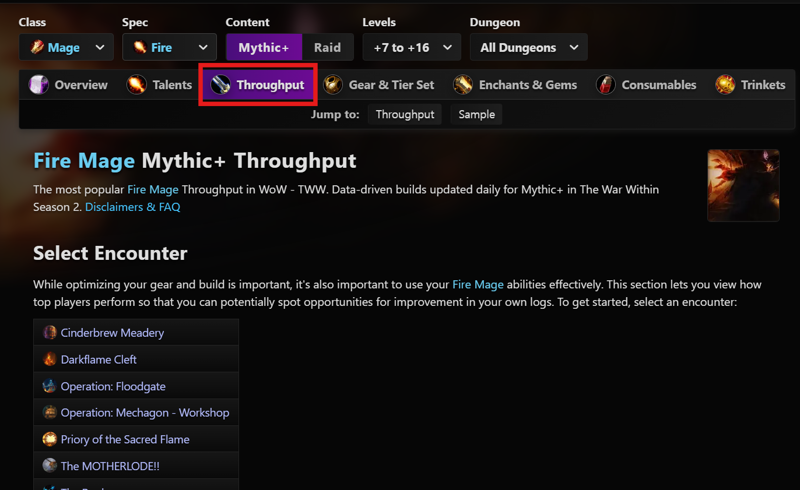Image resolution: width=800 pixels, height=490 pixels.
Task: Open the Levels dropdown +7 to +16
Action: point(412,47)
